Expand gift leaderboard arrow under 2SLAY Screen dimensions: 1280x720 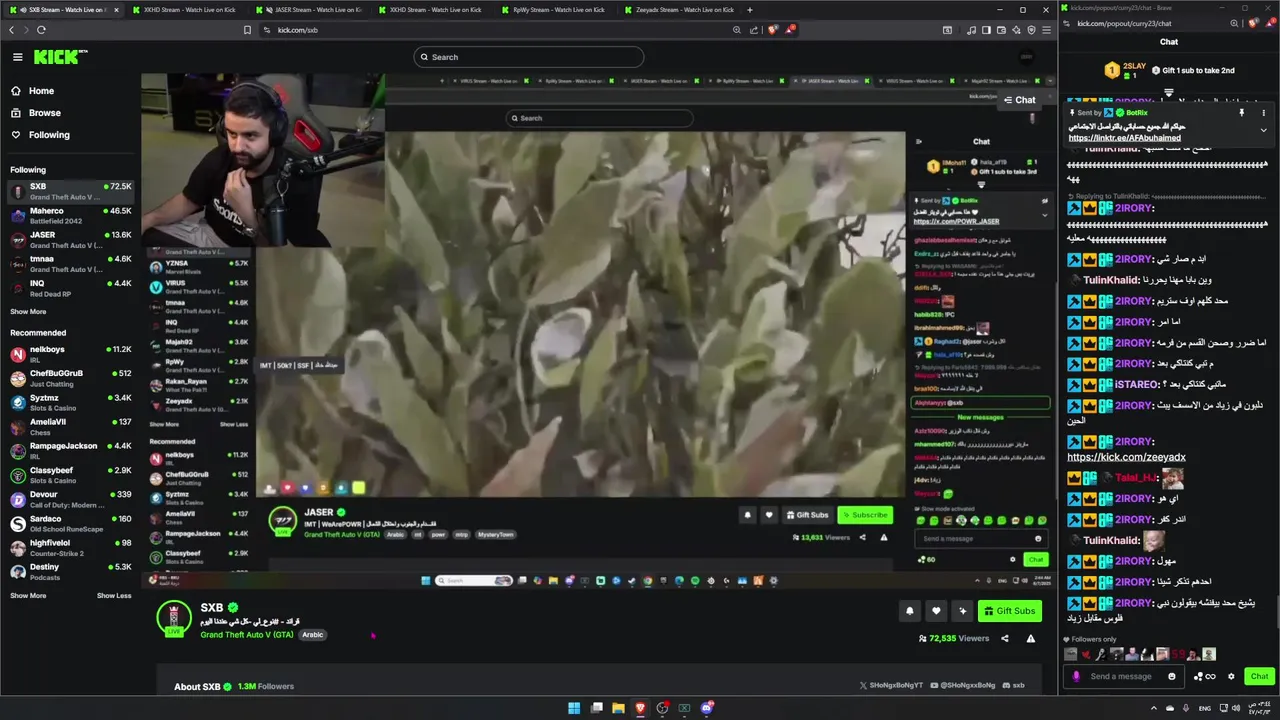pyautogui.click(x=1168, y=92)
